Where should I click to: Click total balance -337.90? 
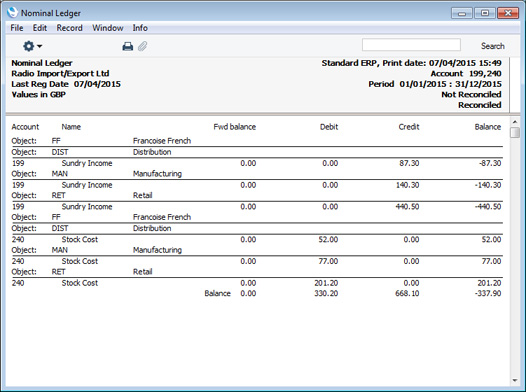tap(488, 293)
